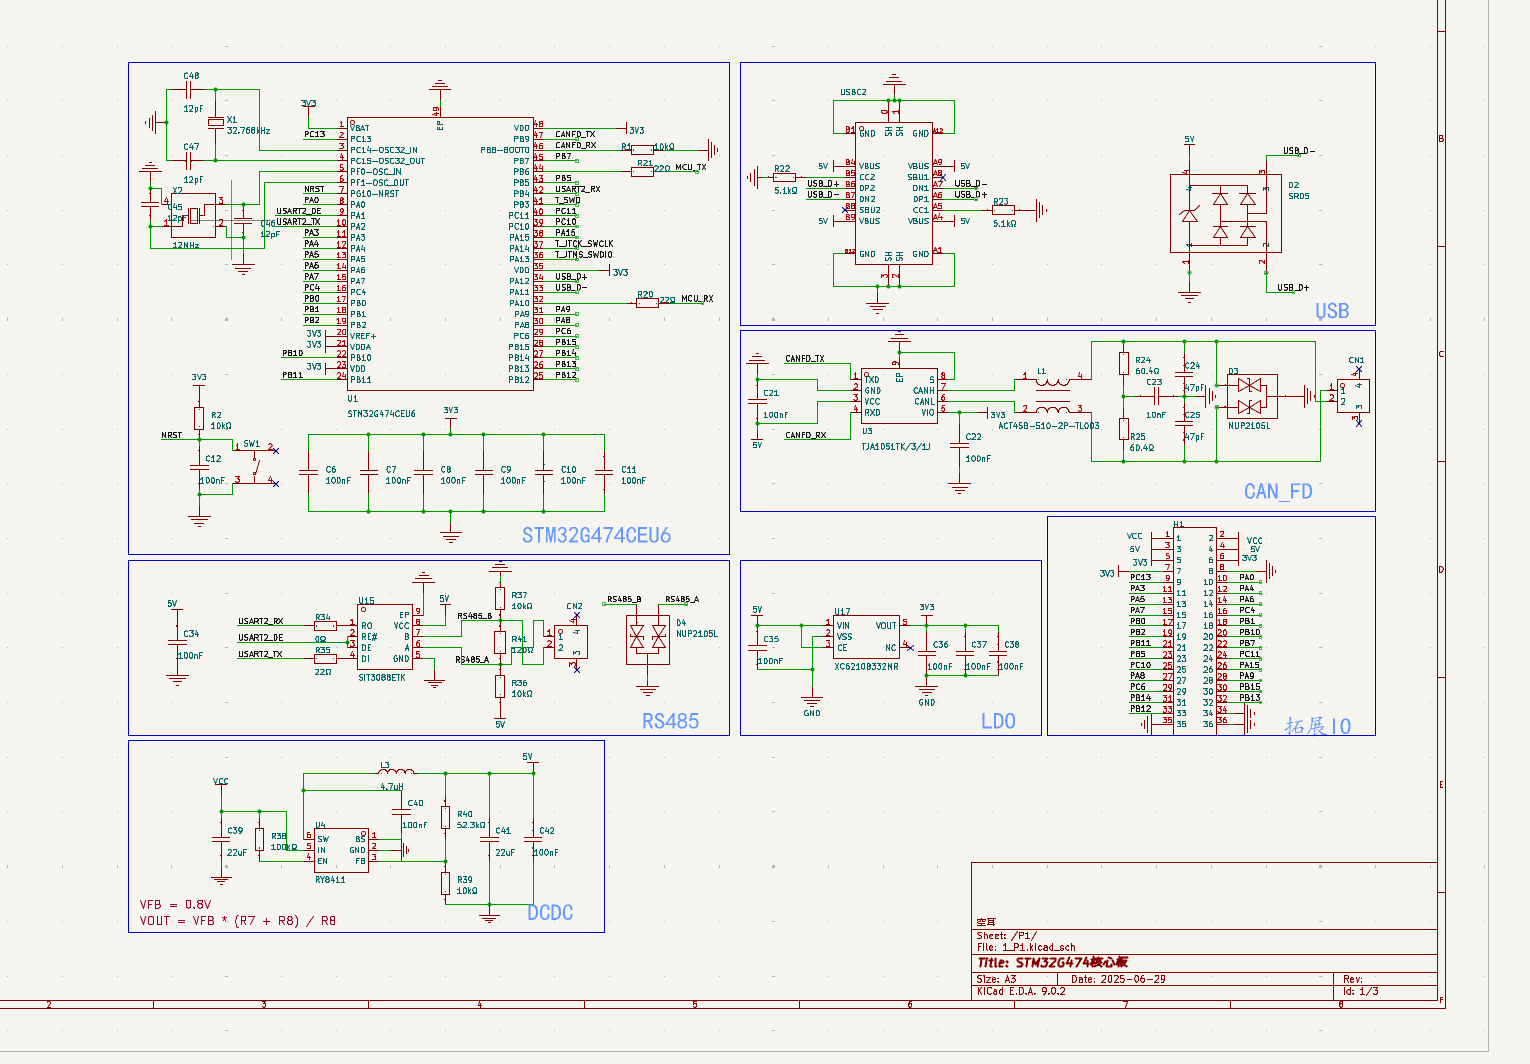Select the U15 SIT3088ETK RS485 transceiver
Viewport: 1530px width, 1064px height.
[385, 637]
